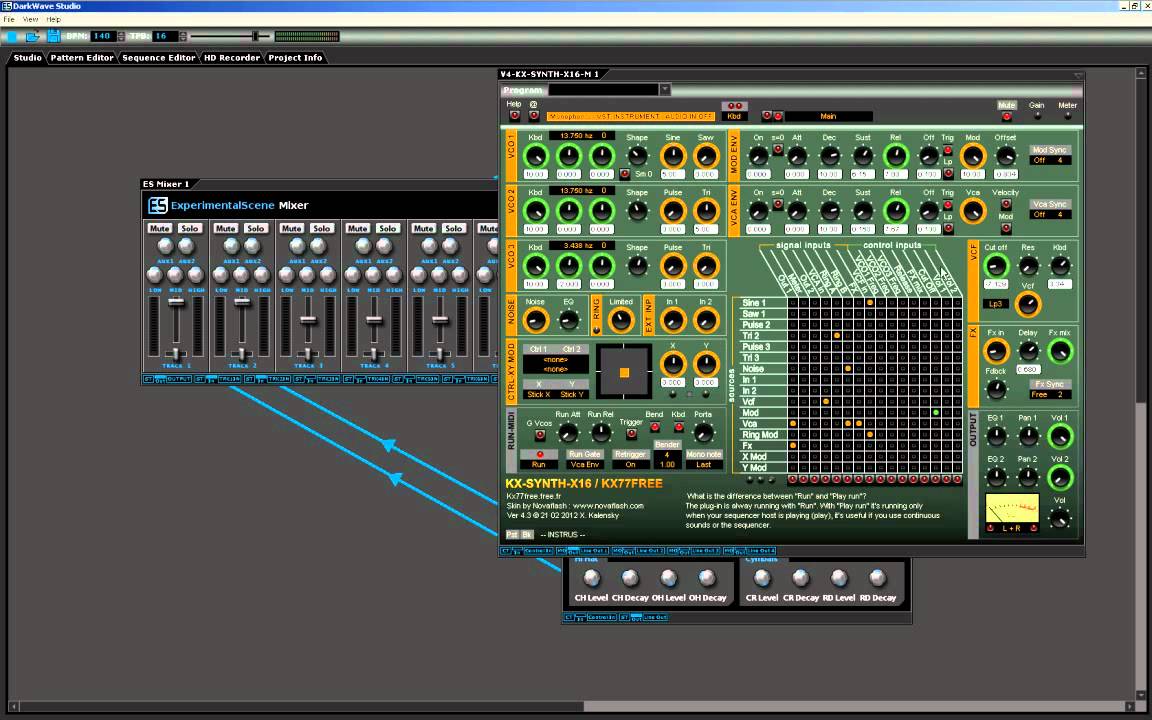The width and height of the screenshot is (1152, 720).
Task: Open the View menu
Action: tap(30, 19)
